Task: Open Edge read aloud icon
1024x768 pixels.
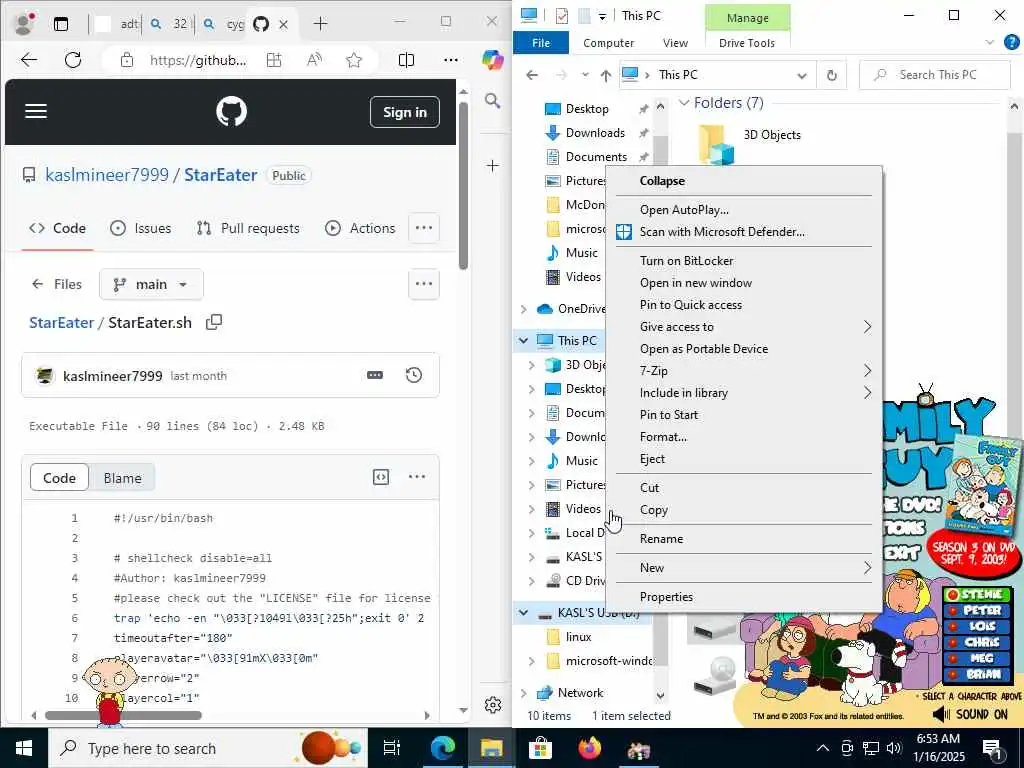Action: (314, 60)
